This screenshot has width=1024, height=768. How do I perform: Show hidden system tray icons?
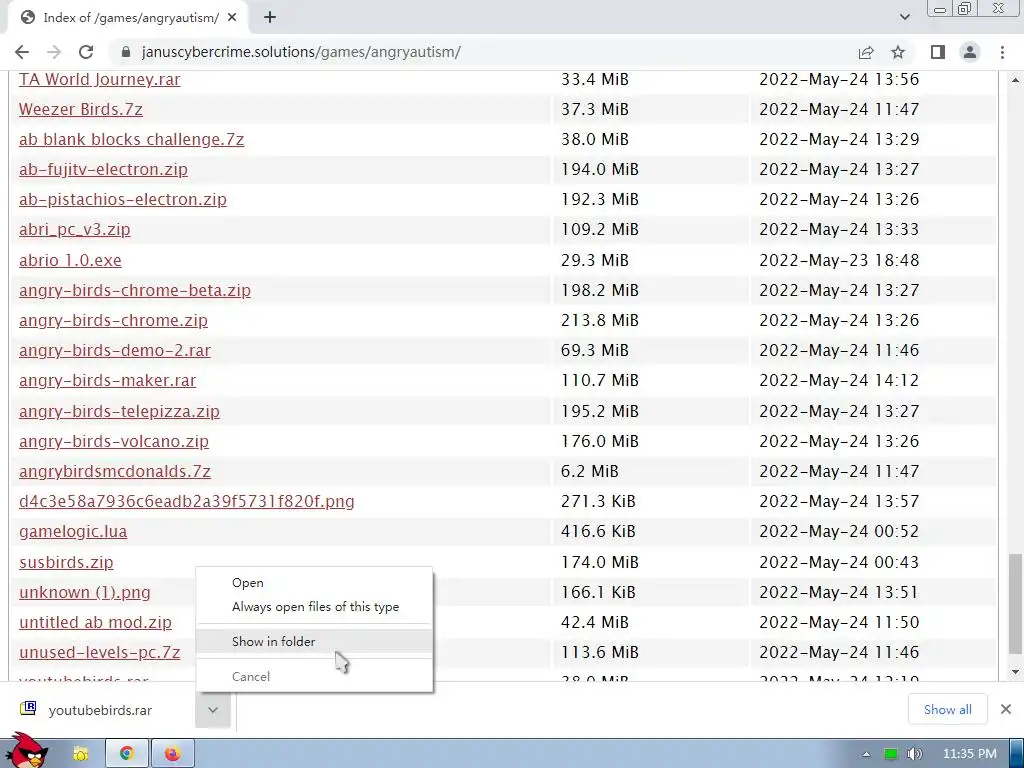(x=866, y=754)
